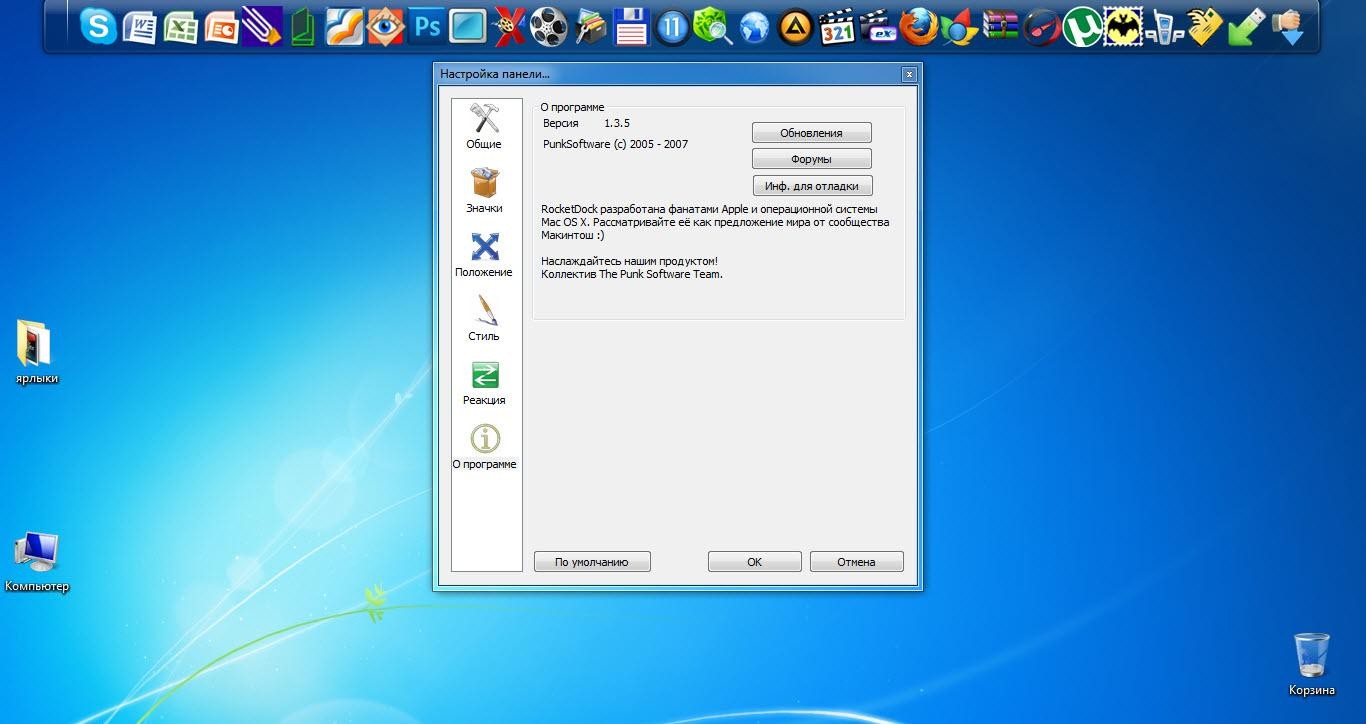
Task: Switch to Значки settings section
Action: tap(484, 190)
